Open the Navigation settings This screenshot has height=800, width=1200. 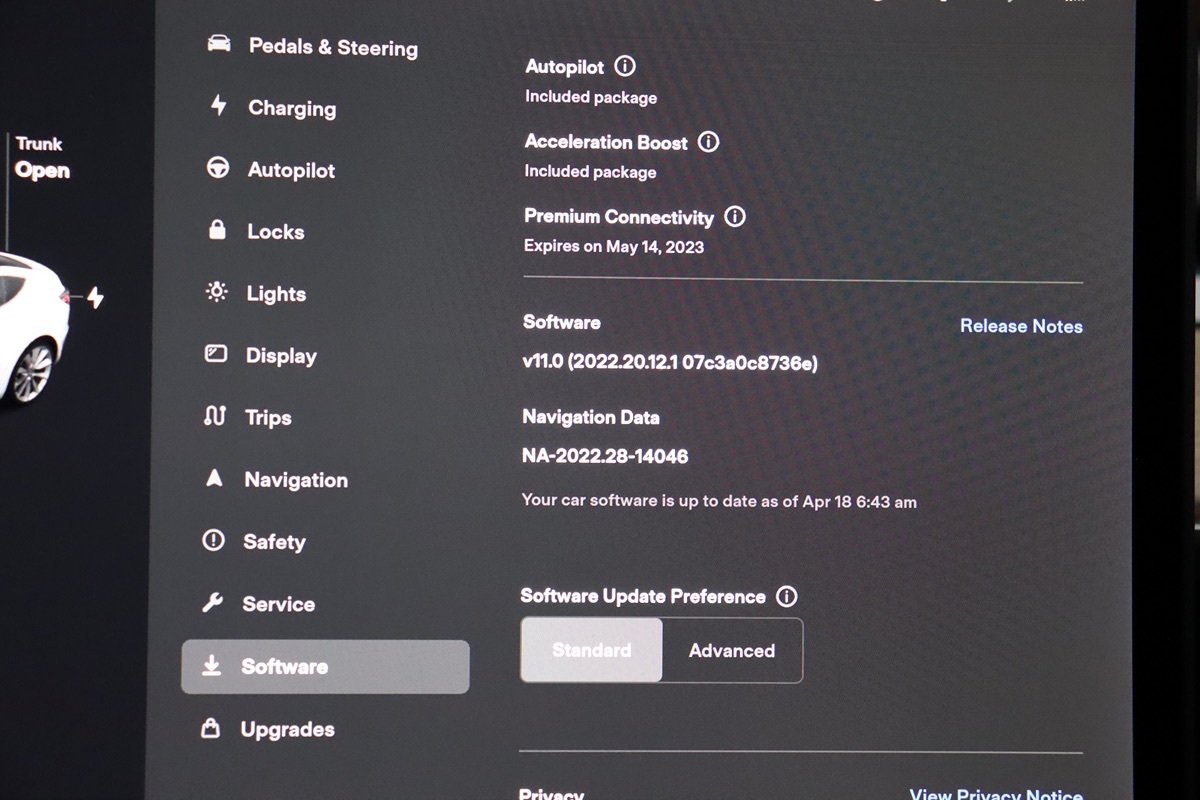coord(295,480)
